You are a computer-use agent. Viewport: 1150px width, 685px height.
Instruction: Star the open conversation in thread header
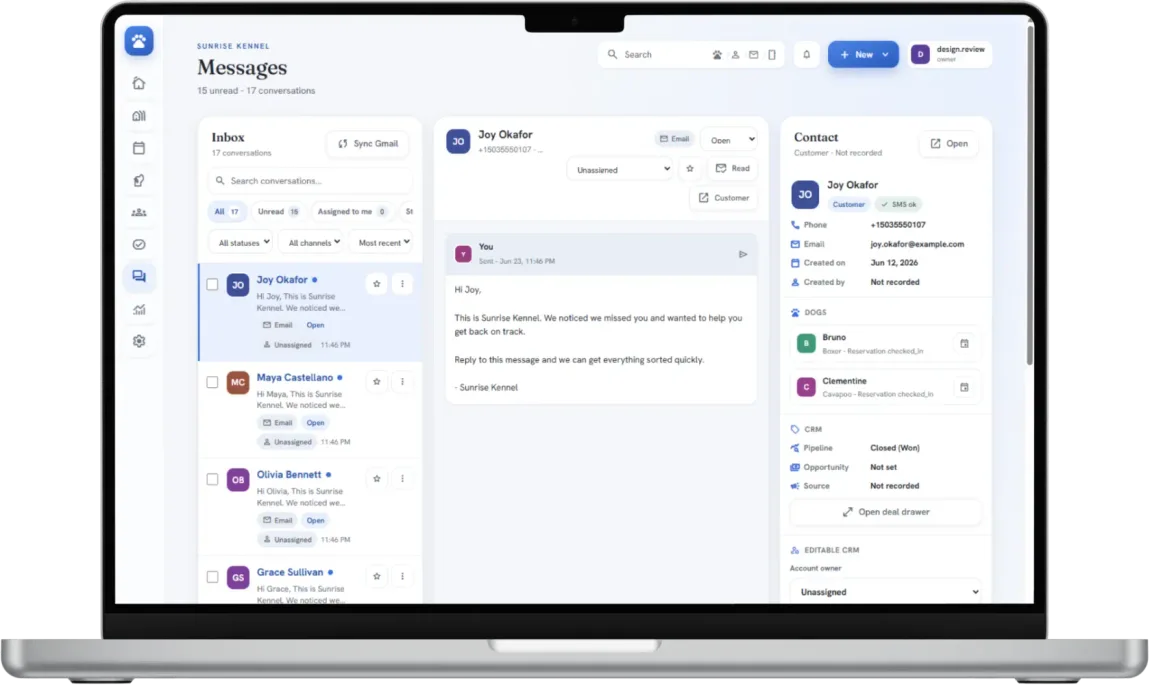(689, 169)
